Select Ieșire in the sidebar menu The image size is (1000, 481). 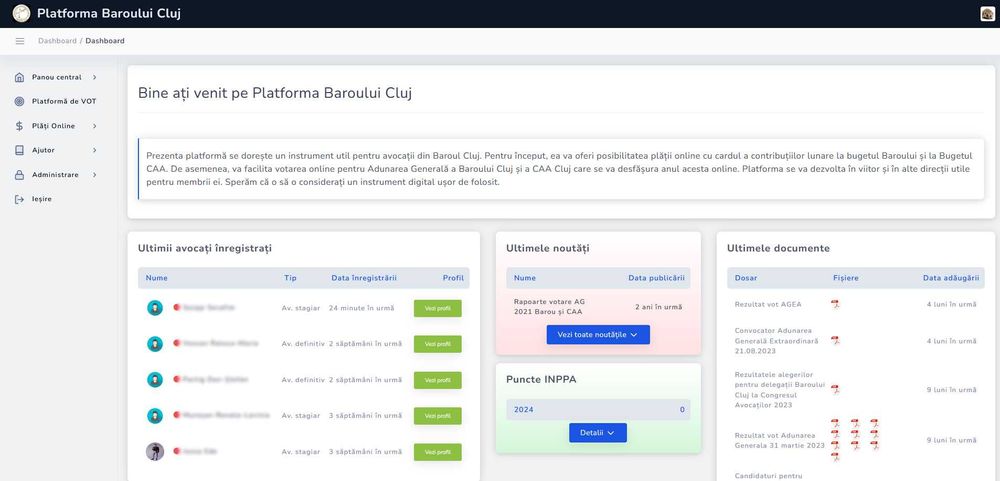pos(42,199)
